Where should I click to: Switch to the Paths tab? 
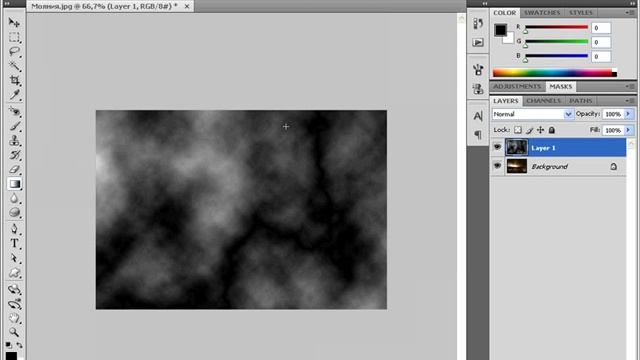click(580, 101)
